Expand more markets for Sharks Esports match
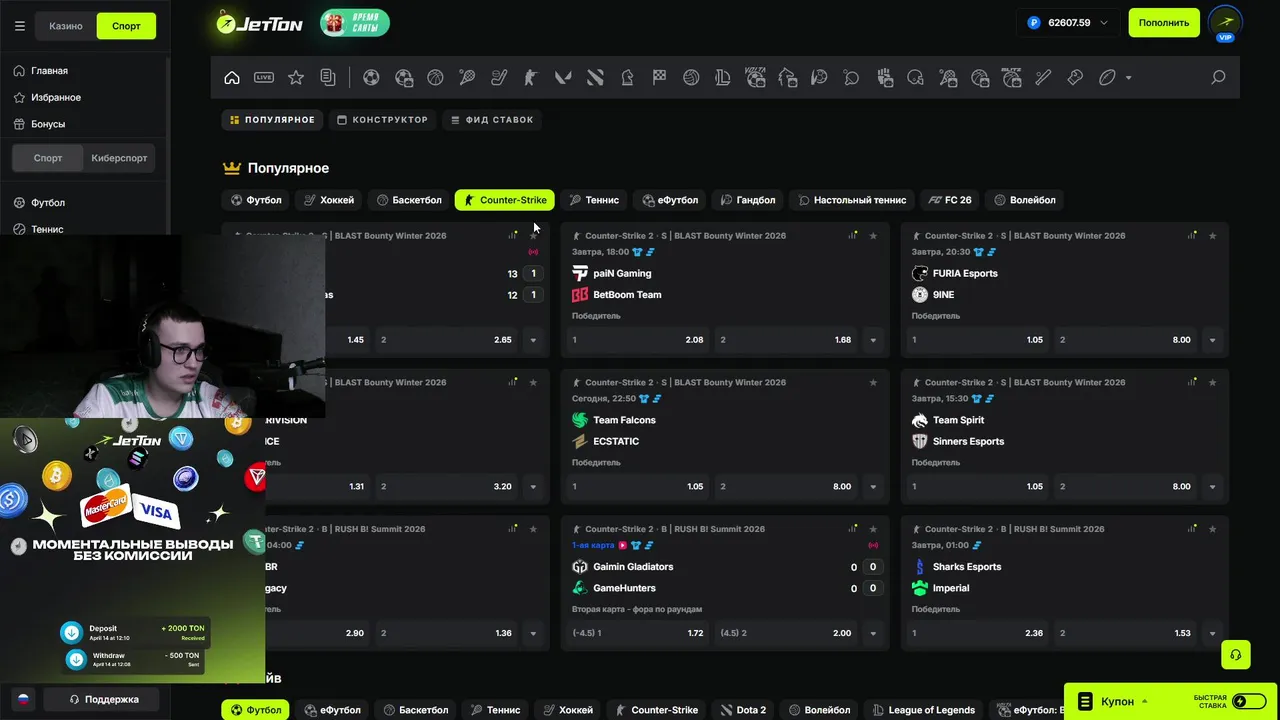 1212,633
